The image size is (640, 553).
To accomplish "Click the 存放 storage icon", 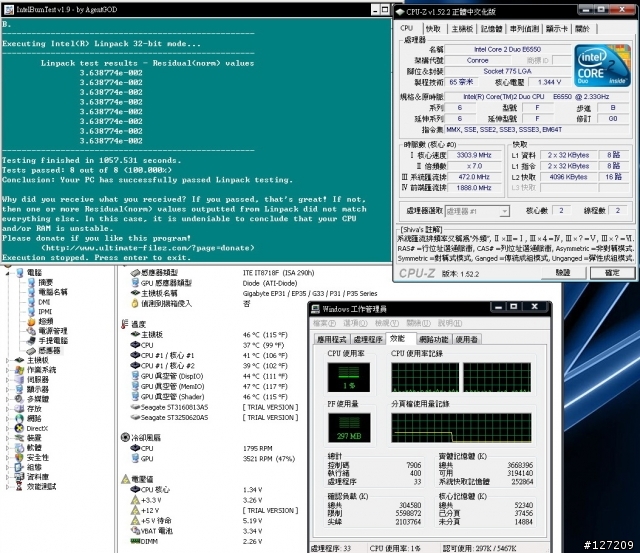I will (x=19, y=409).
